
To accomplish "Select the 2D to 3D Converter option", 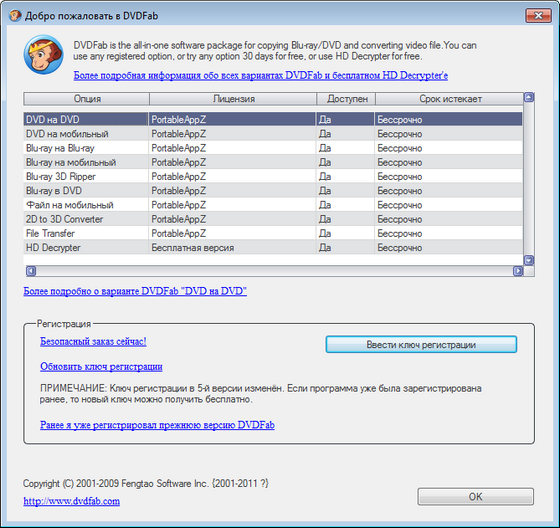I will 273,219.
